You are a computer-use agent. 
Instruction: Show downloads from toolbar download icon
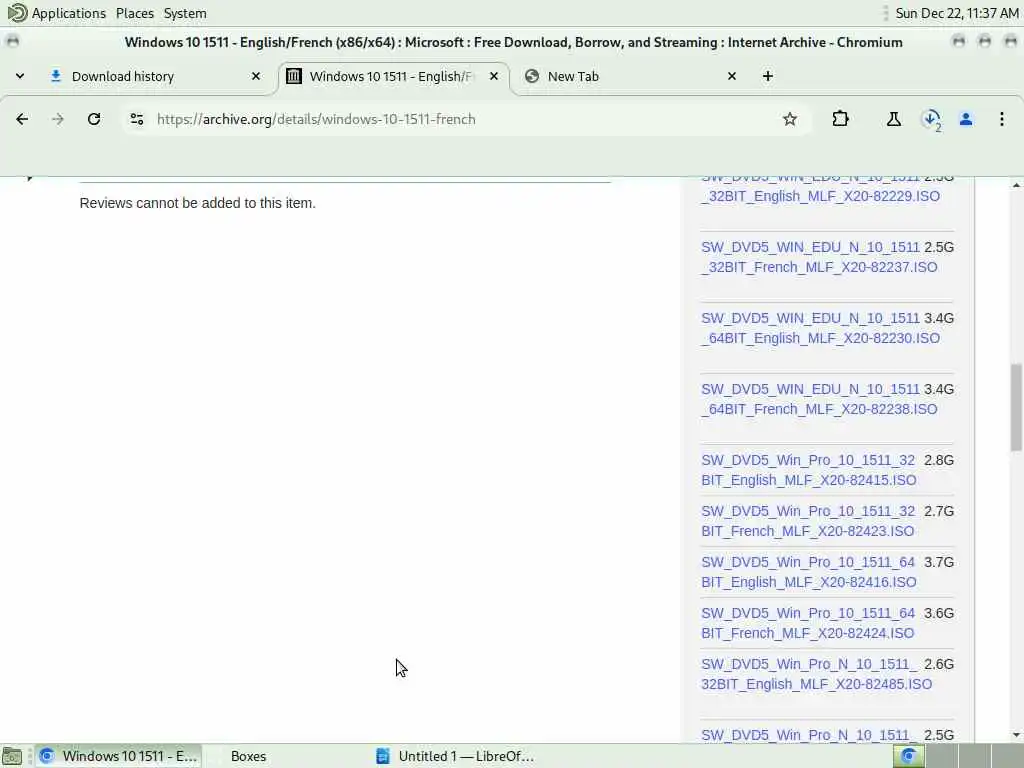[x=931, y=120]
